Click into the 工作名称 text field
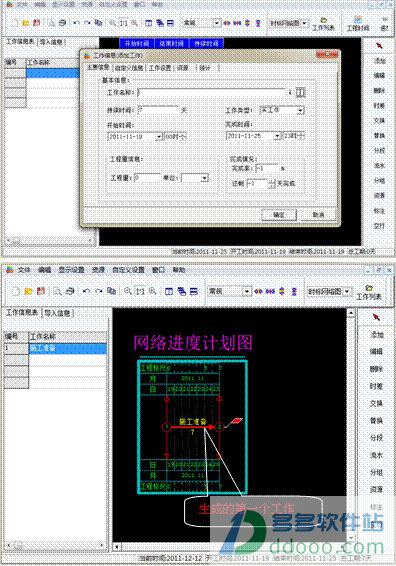 coord(212,93)
